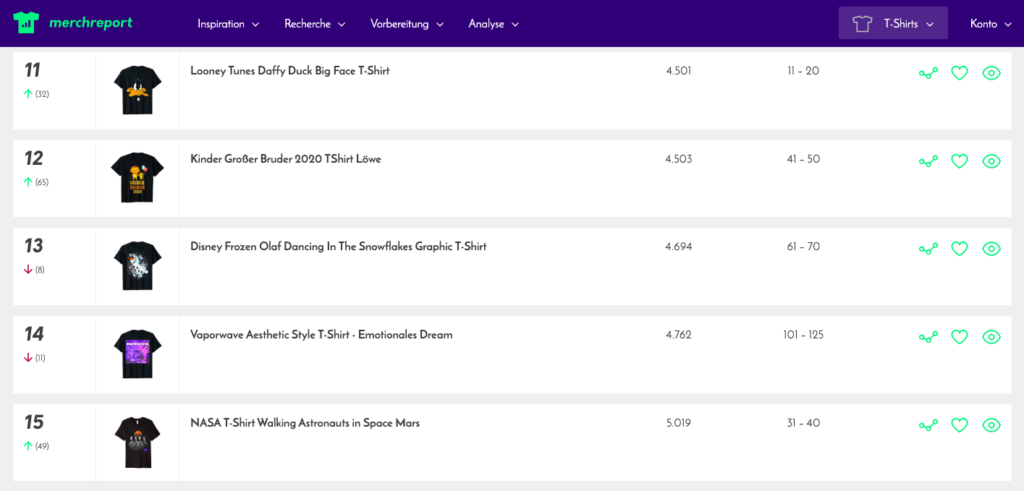
Task: Click the merchreport logo
Action: [72, 24]
